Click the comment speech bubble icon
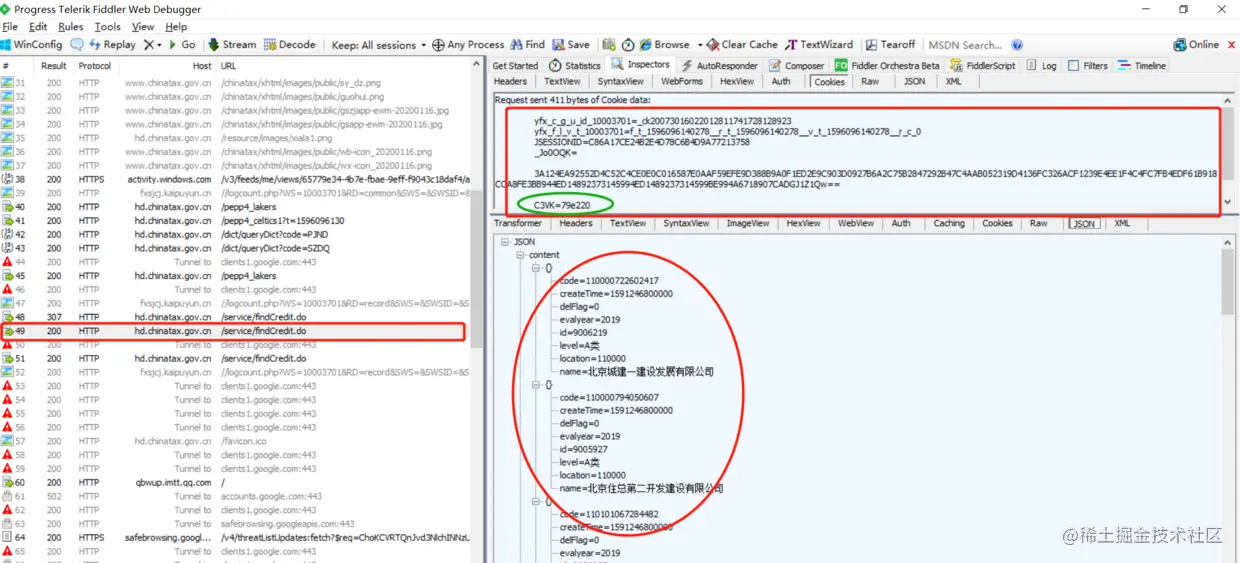The image size is (1240, 563). (76, 45)
